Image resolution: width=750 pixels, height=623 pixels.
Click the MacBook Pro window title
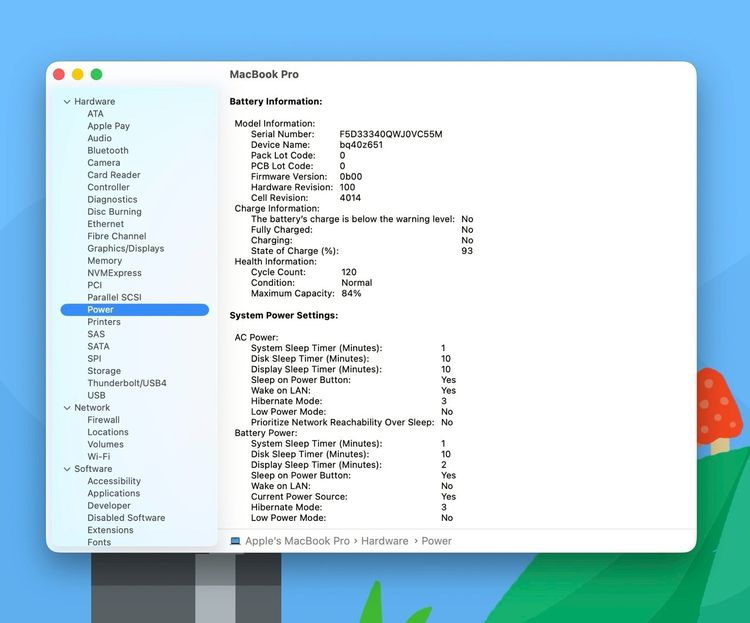pos(264,74)
